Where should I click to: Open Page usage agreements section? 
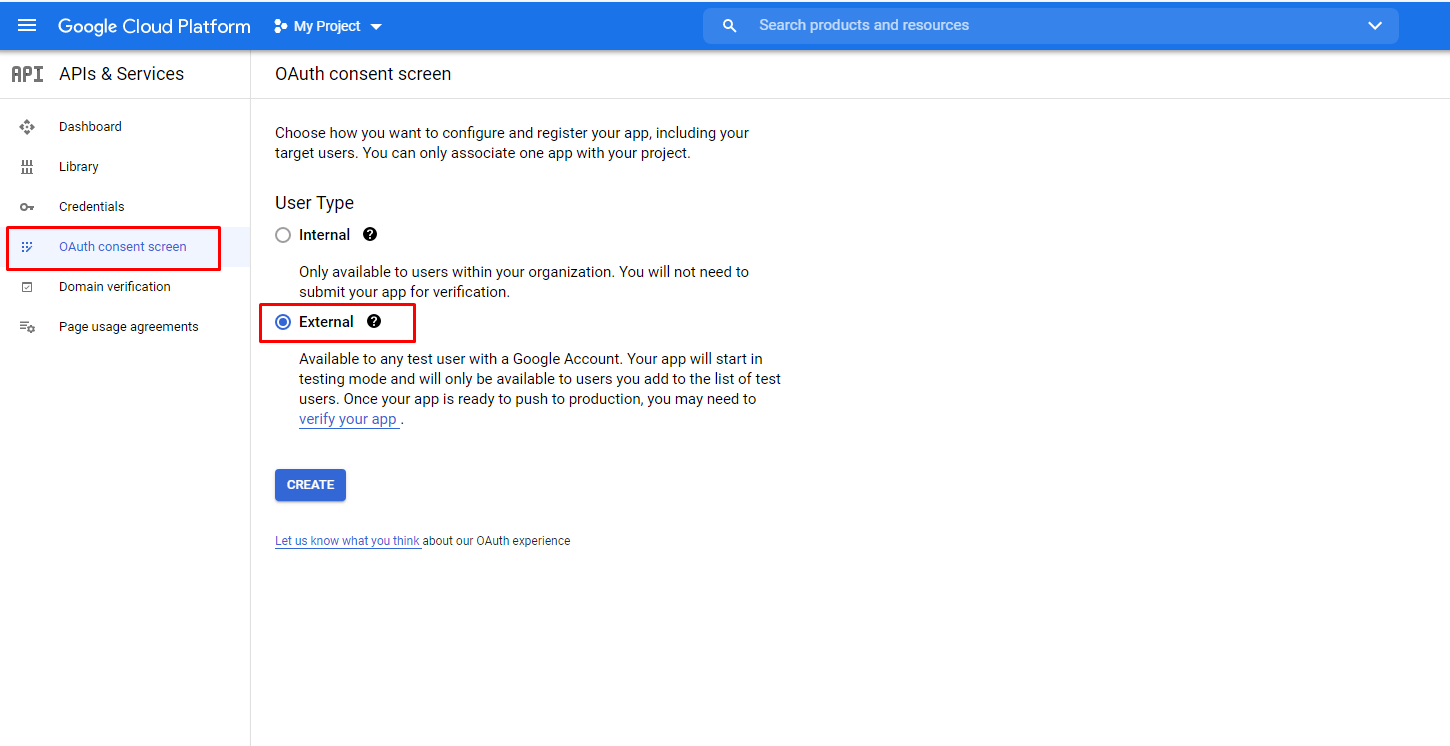click(x=128, y=327)
